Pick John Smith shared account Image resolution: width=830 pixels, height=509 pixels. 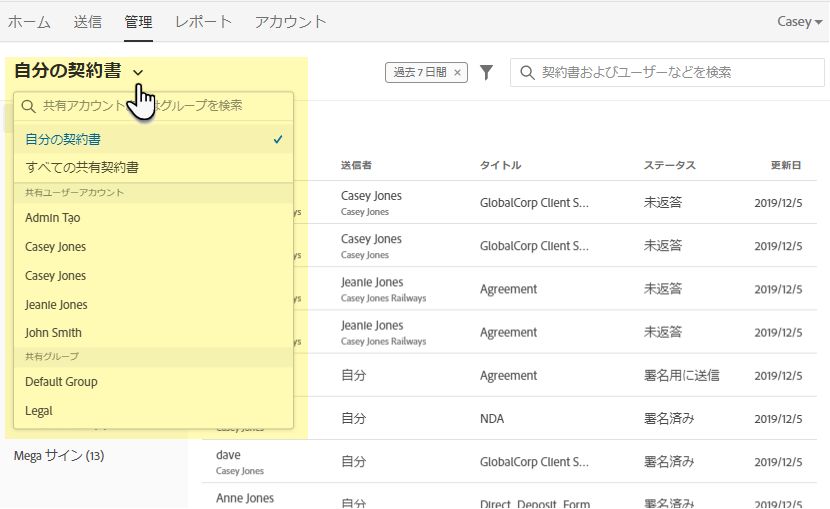point(154,333)
